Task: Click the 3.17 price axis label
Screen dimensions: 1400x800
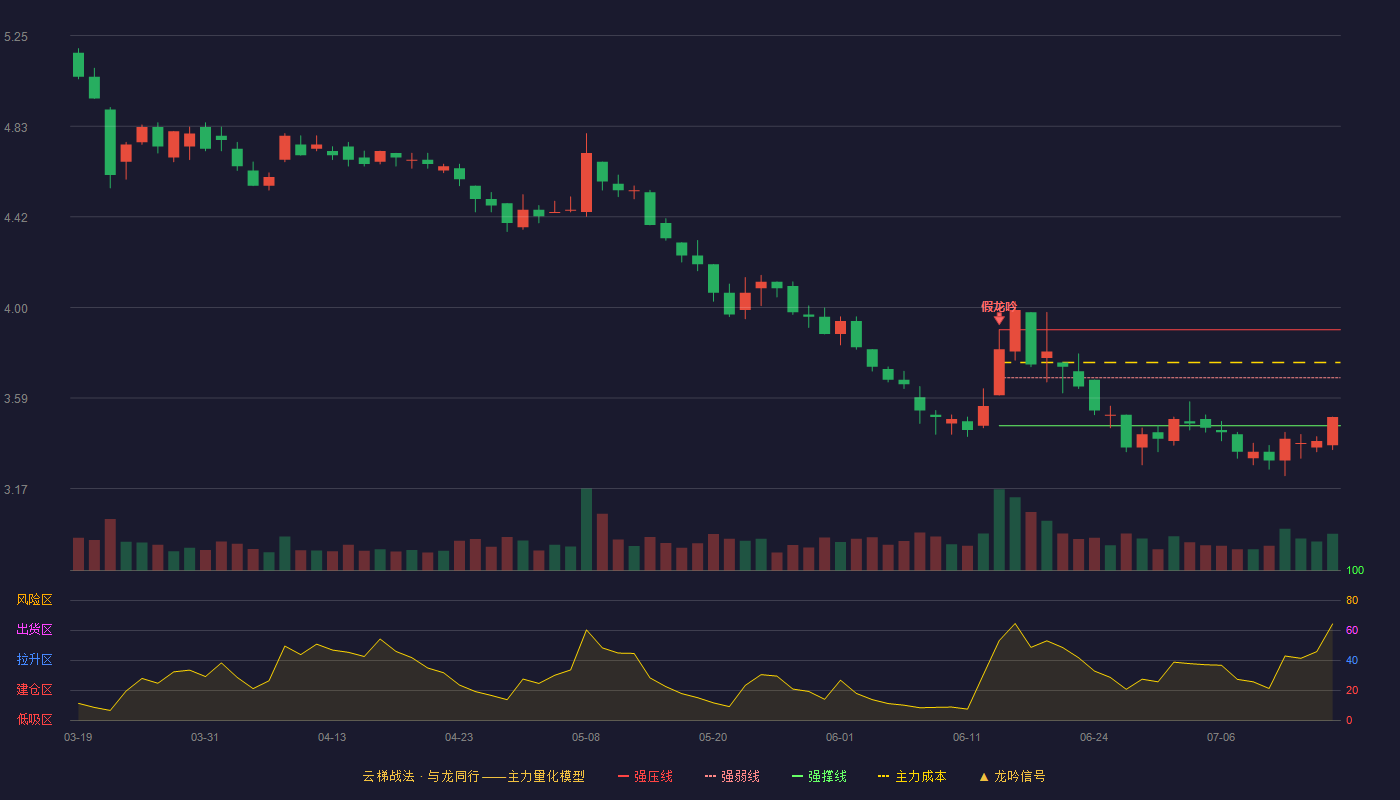Action: point(16,489)
